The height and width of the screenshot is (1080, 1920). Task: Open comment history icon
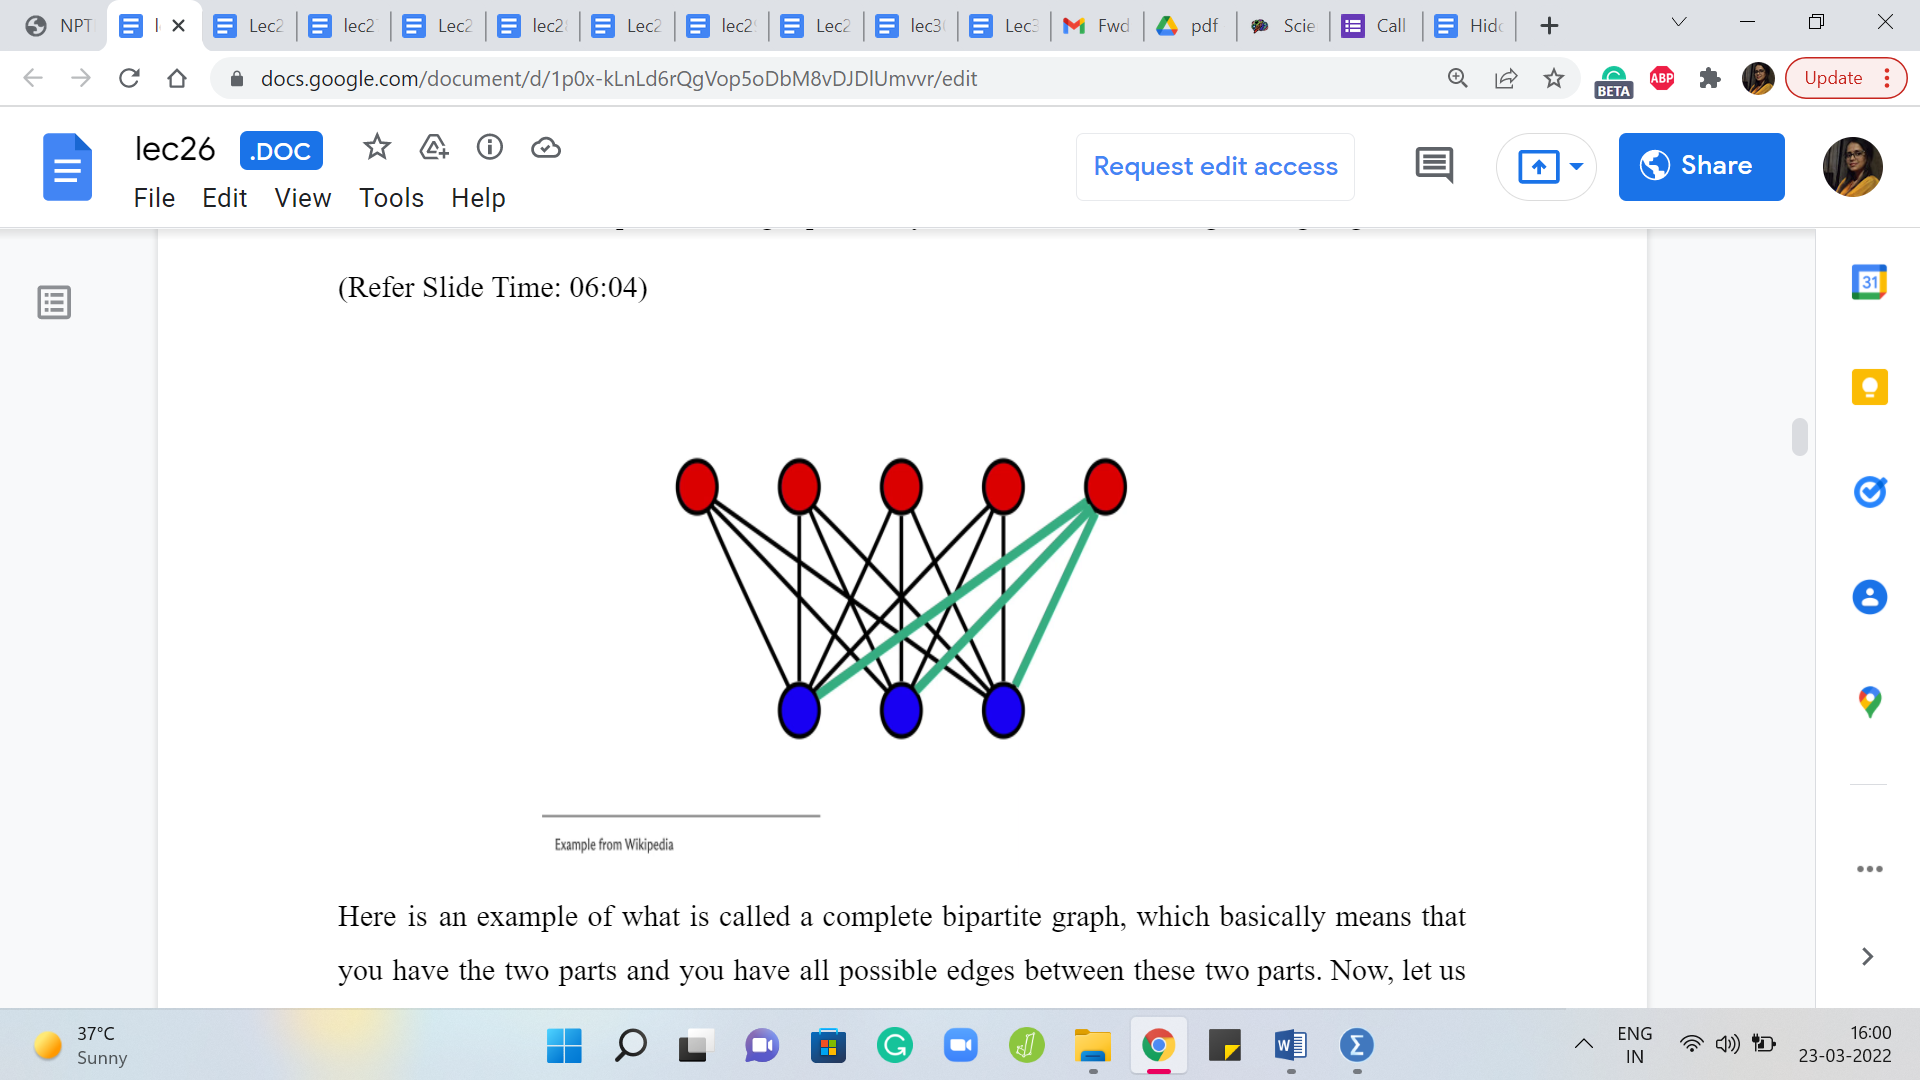pos(1434,166)
